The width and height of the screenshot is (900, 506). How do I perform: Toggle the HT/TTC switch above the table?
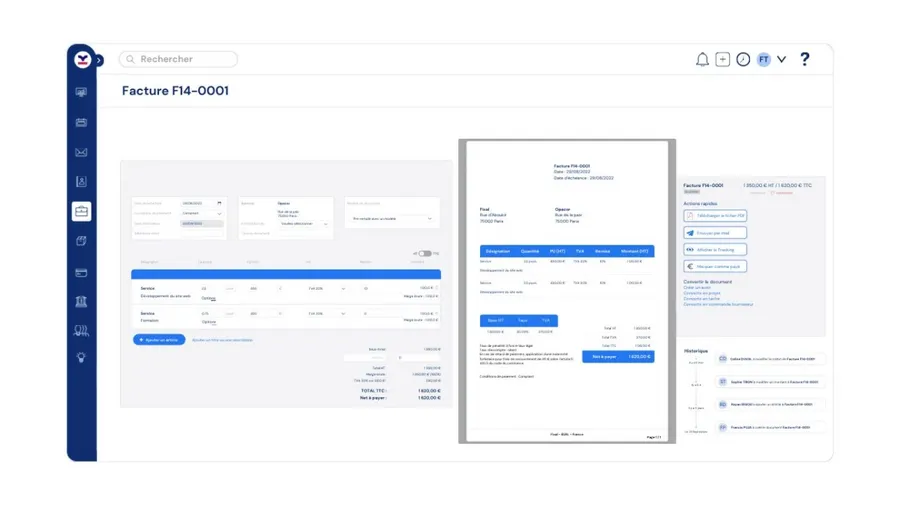pyautogui.click(x=425, y=254)
